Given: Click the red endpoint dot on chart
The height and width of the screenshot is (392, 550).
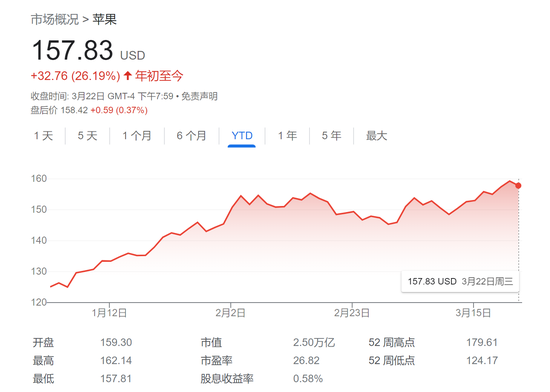Looking at the screenshot, I should click(518, 185).
